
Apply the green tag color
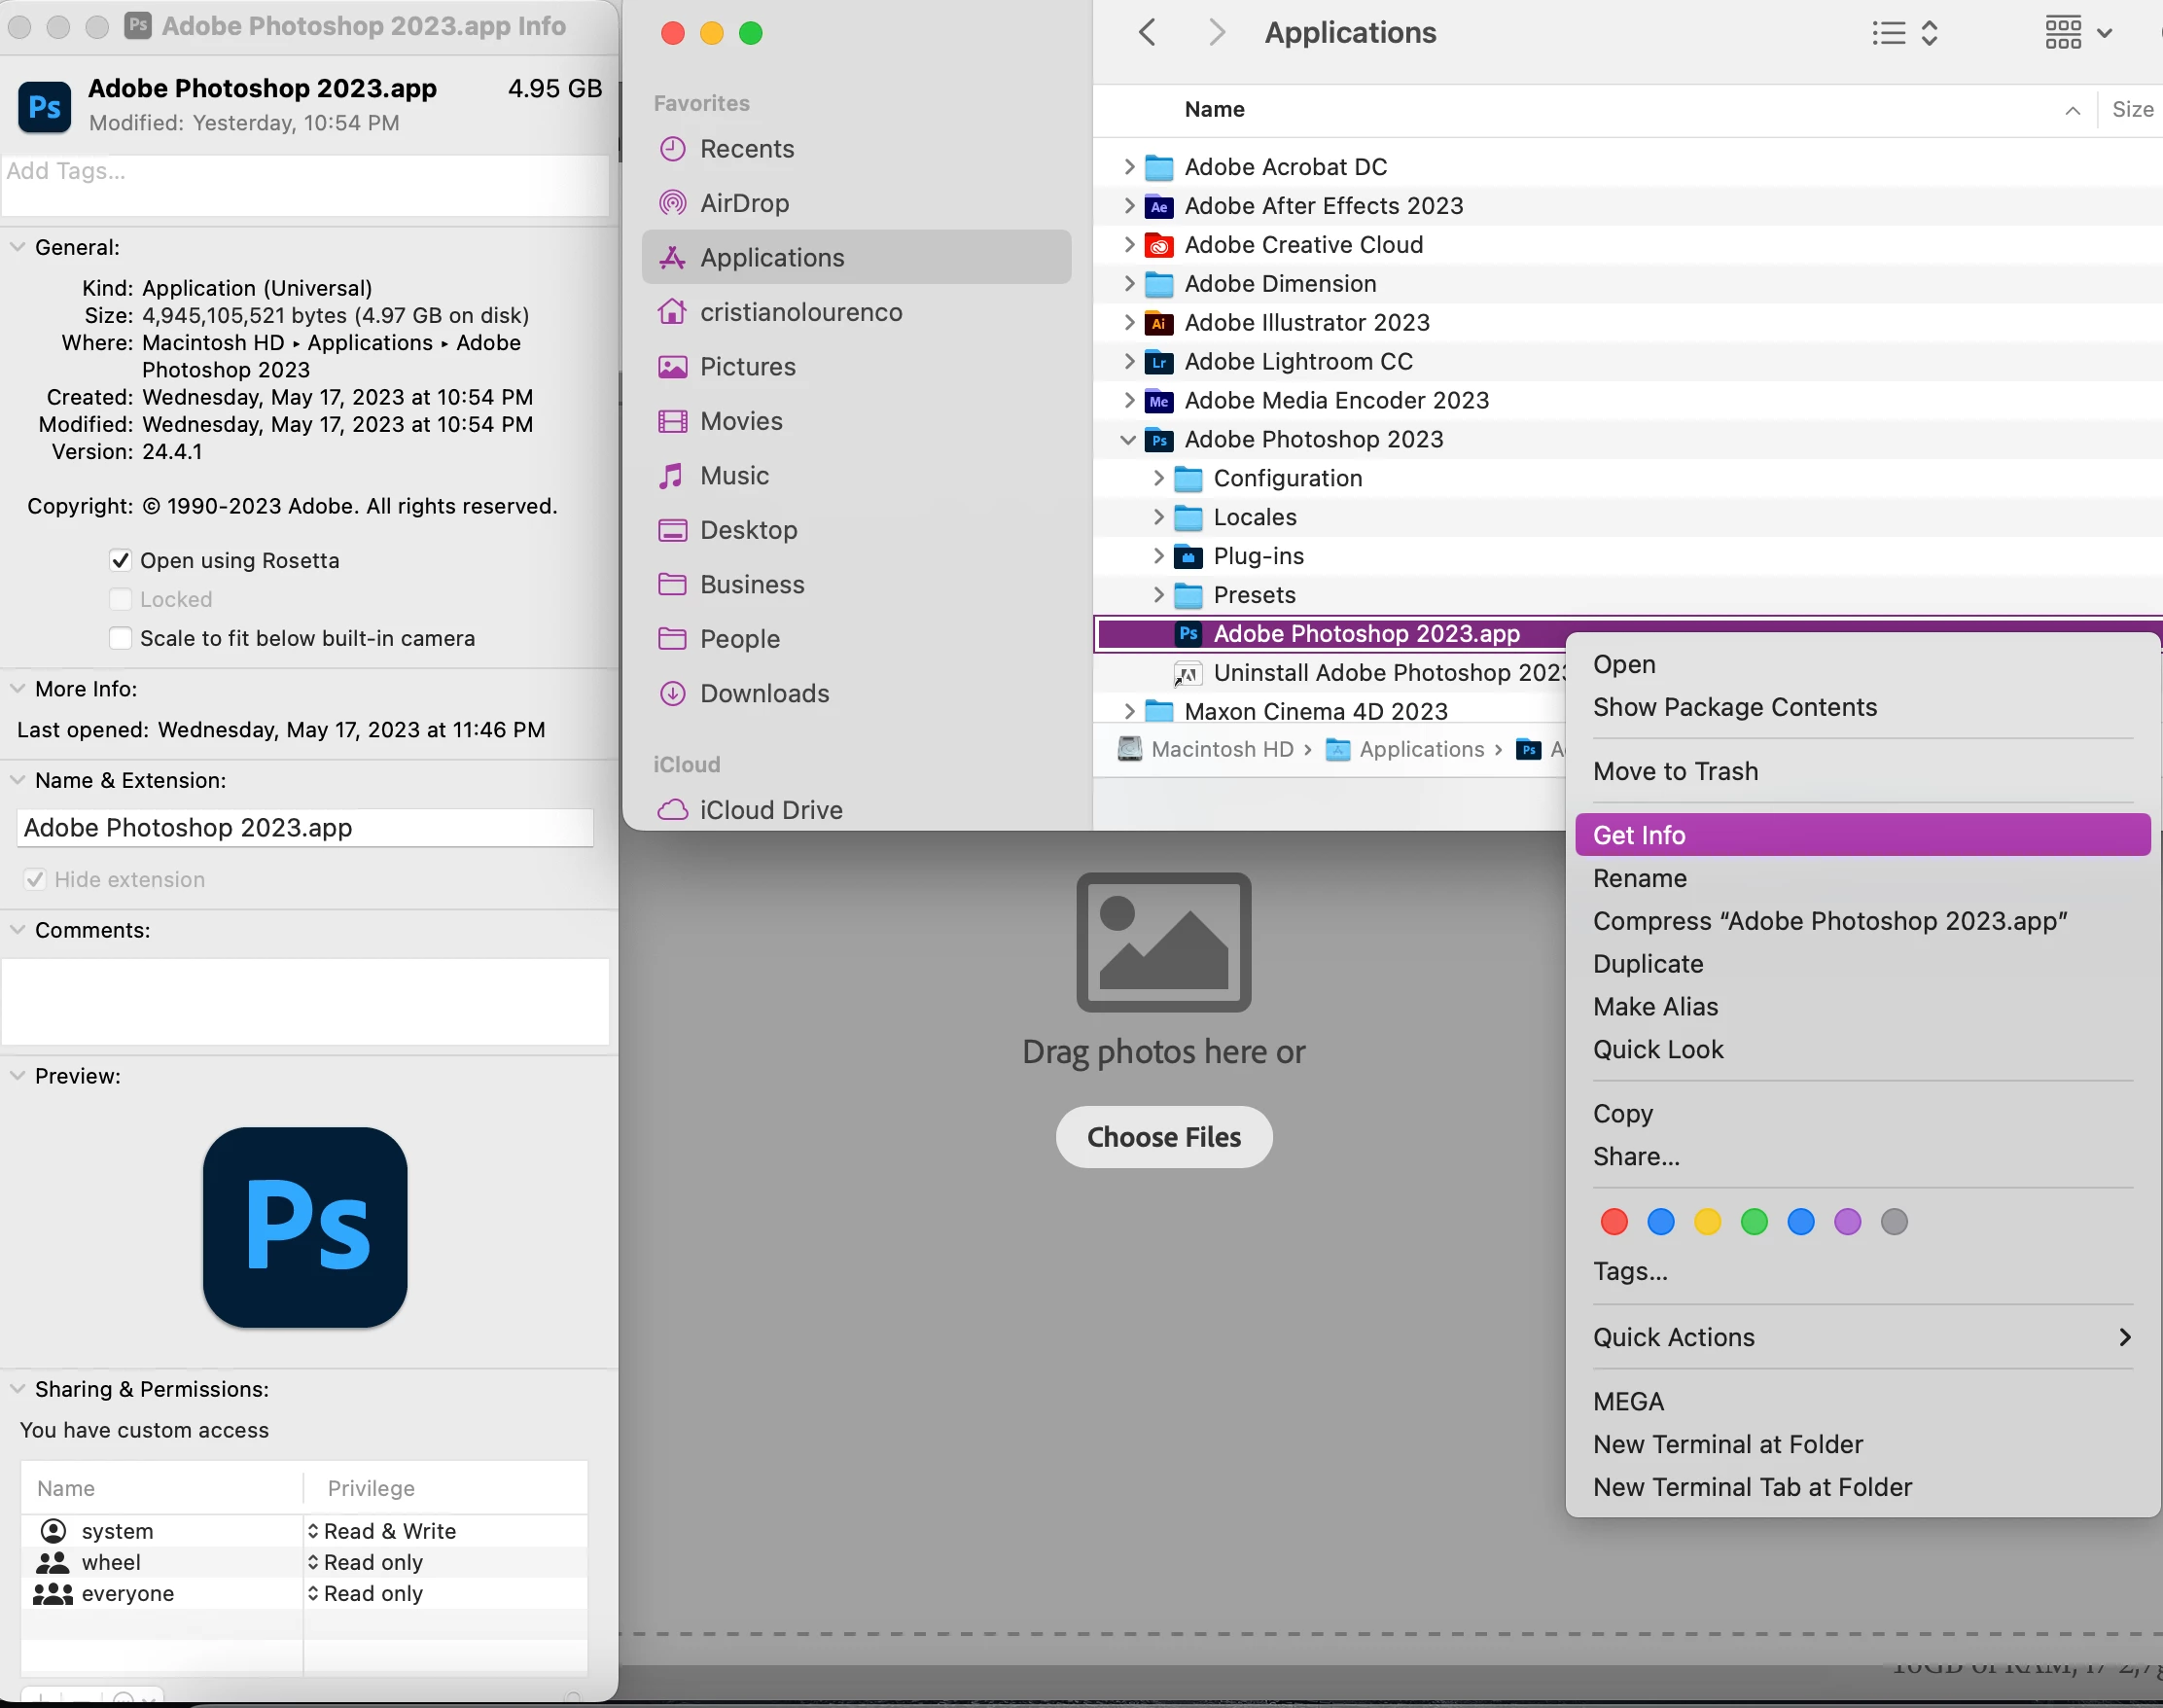coord(1753,1221)
